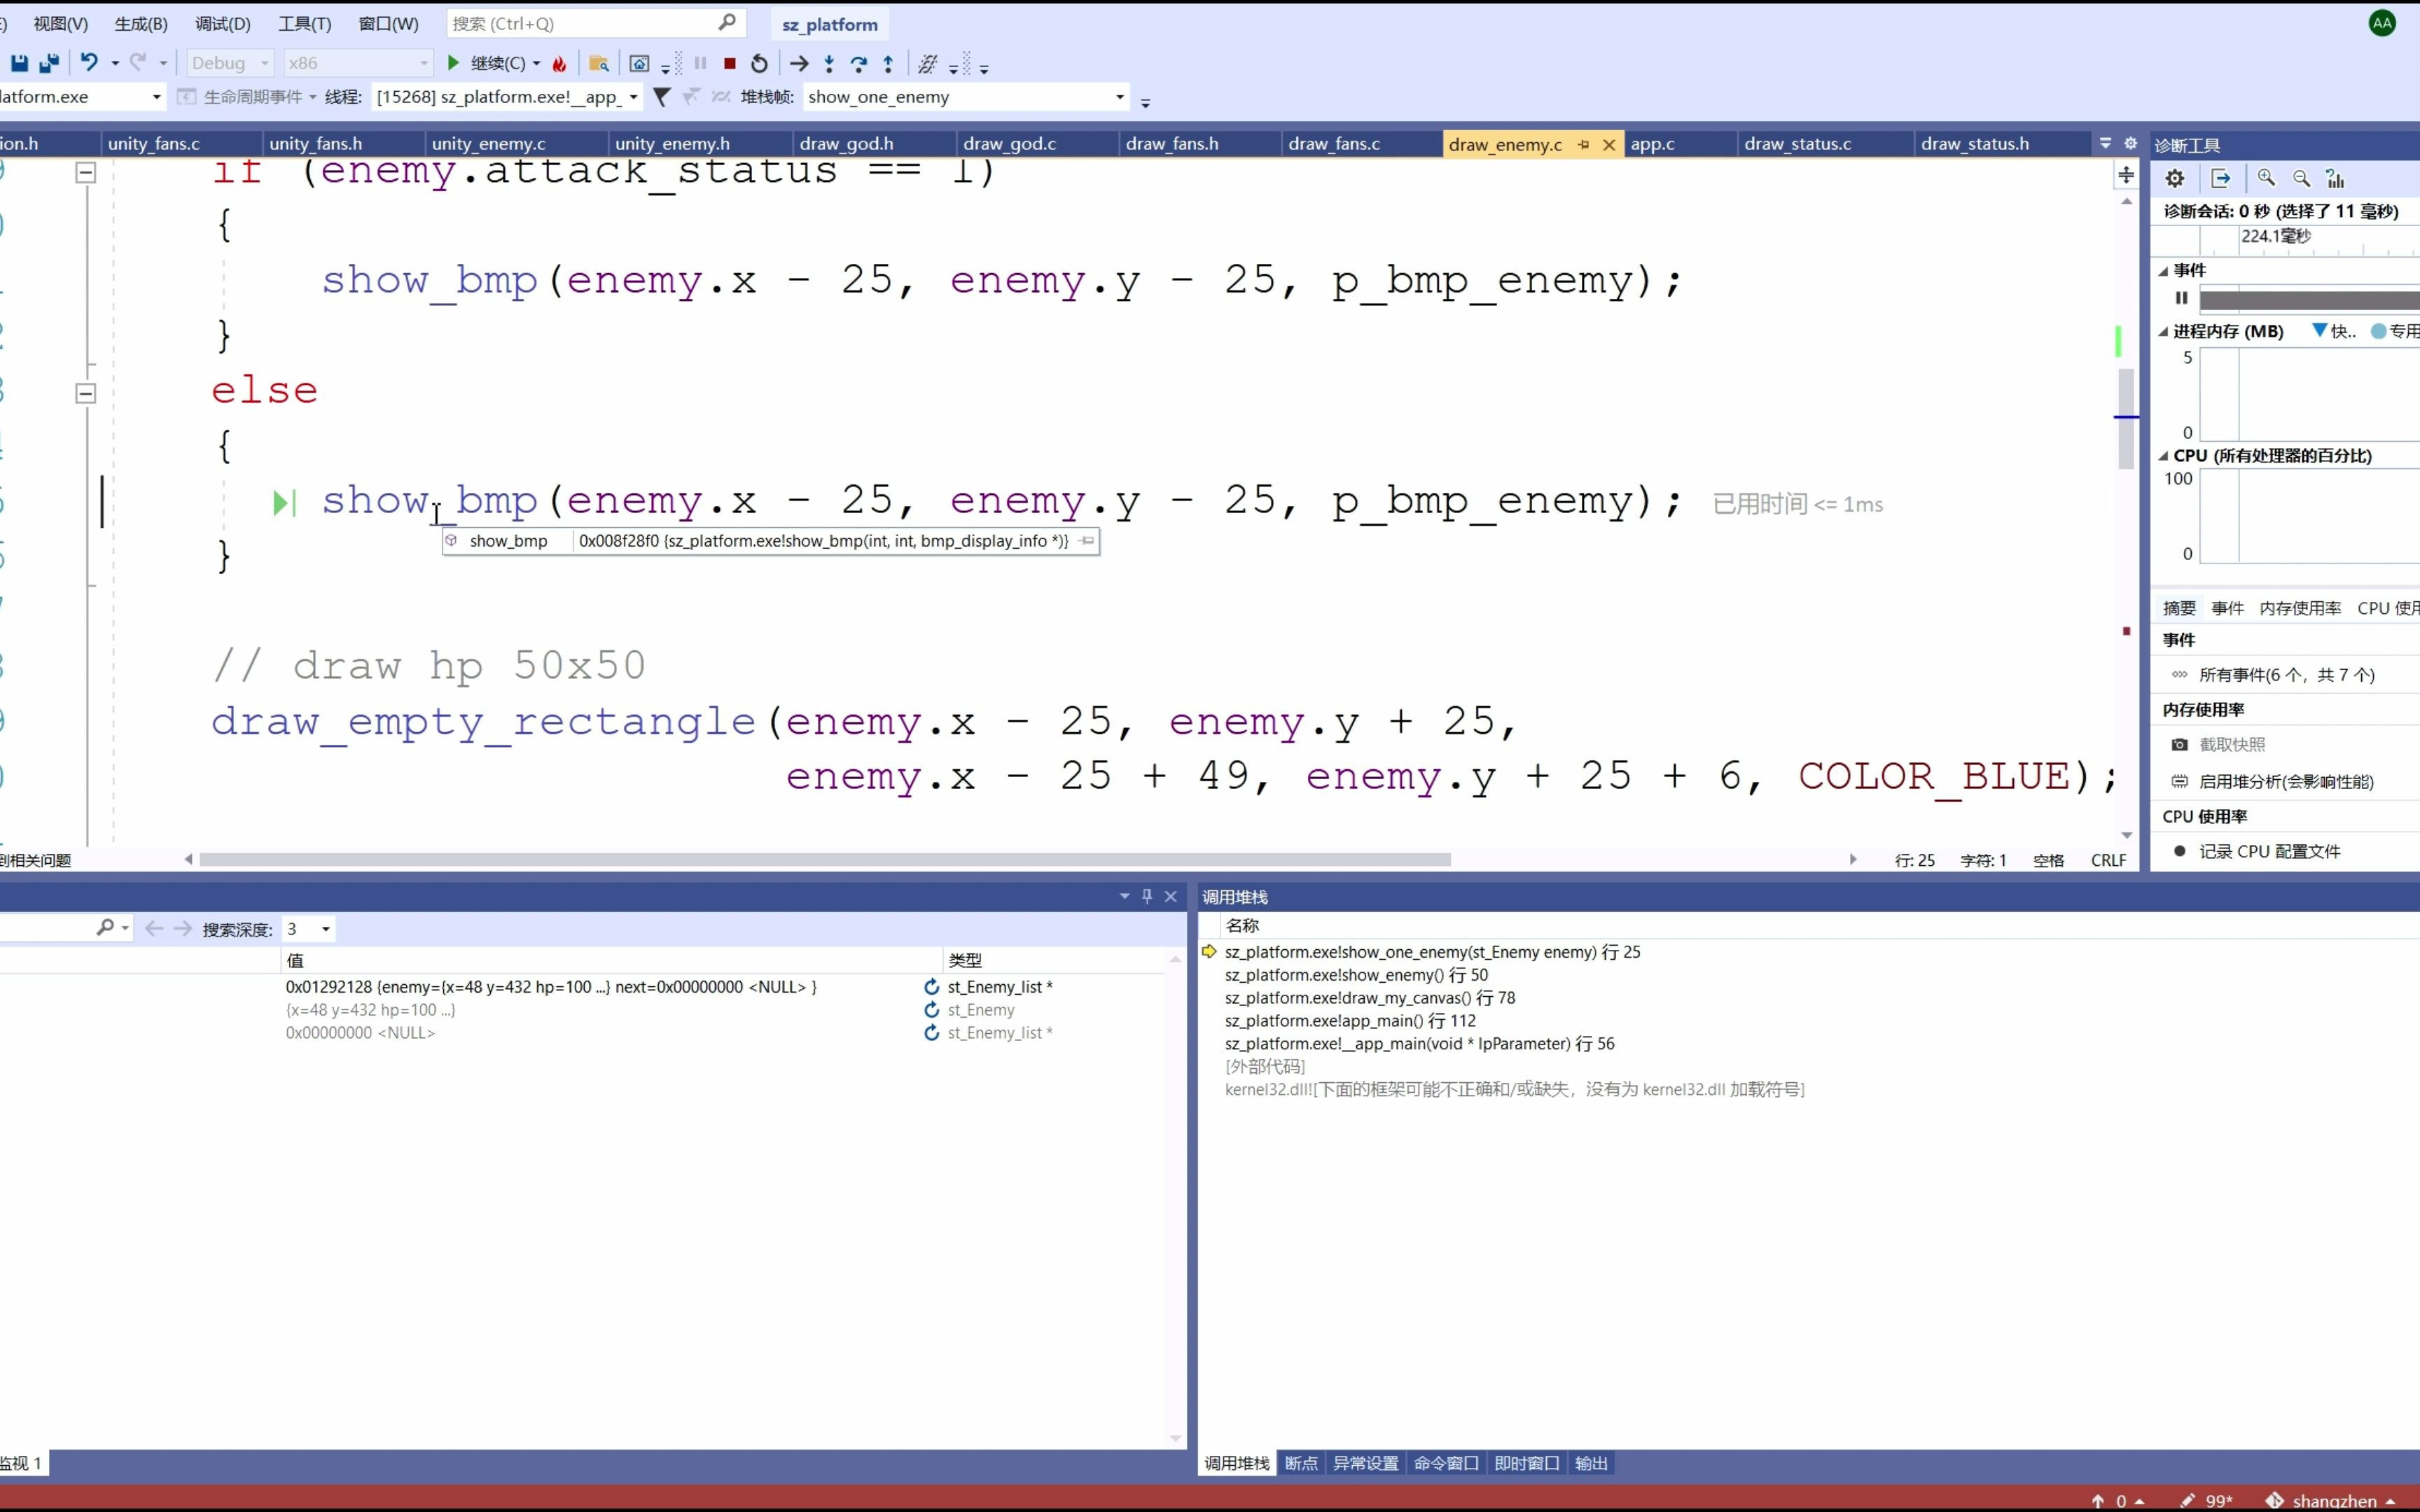
Task: Click the Continue (Resume) debug icon
Action: (x=453, y=64)
